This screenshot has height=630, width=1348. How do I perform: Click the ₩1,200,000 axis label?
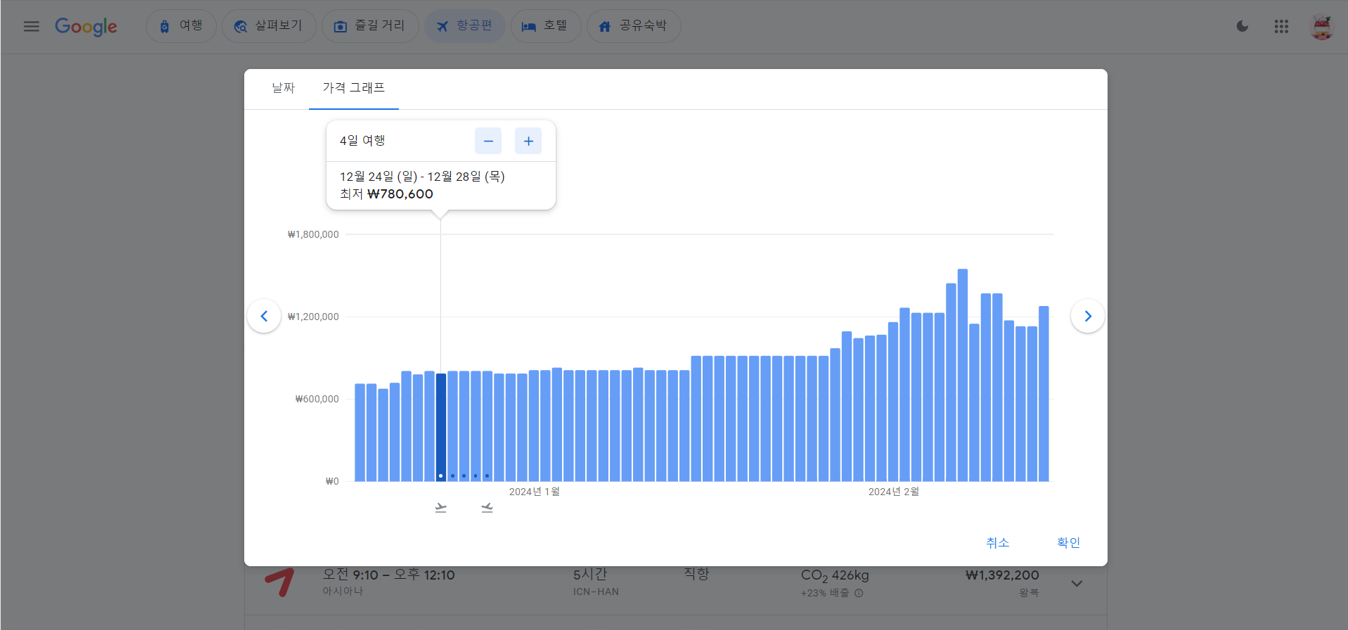click(x=313, y=317)
